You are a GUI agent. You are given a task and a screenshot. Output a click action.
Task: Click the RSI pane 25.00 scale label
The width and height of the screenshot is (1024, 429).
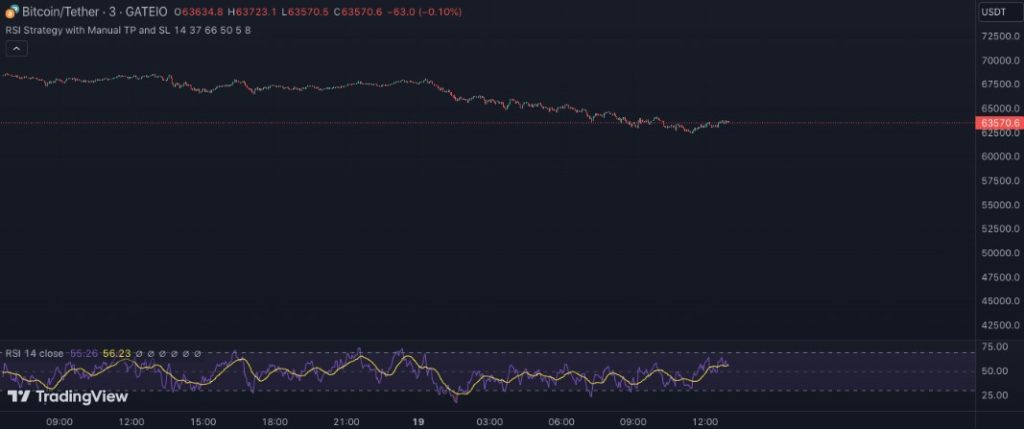(994, 395)
